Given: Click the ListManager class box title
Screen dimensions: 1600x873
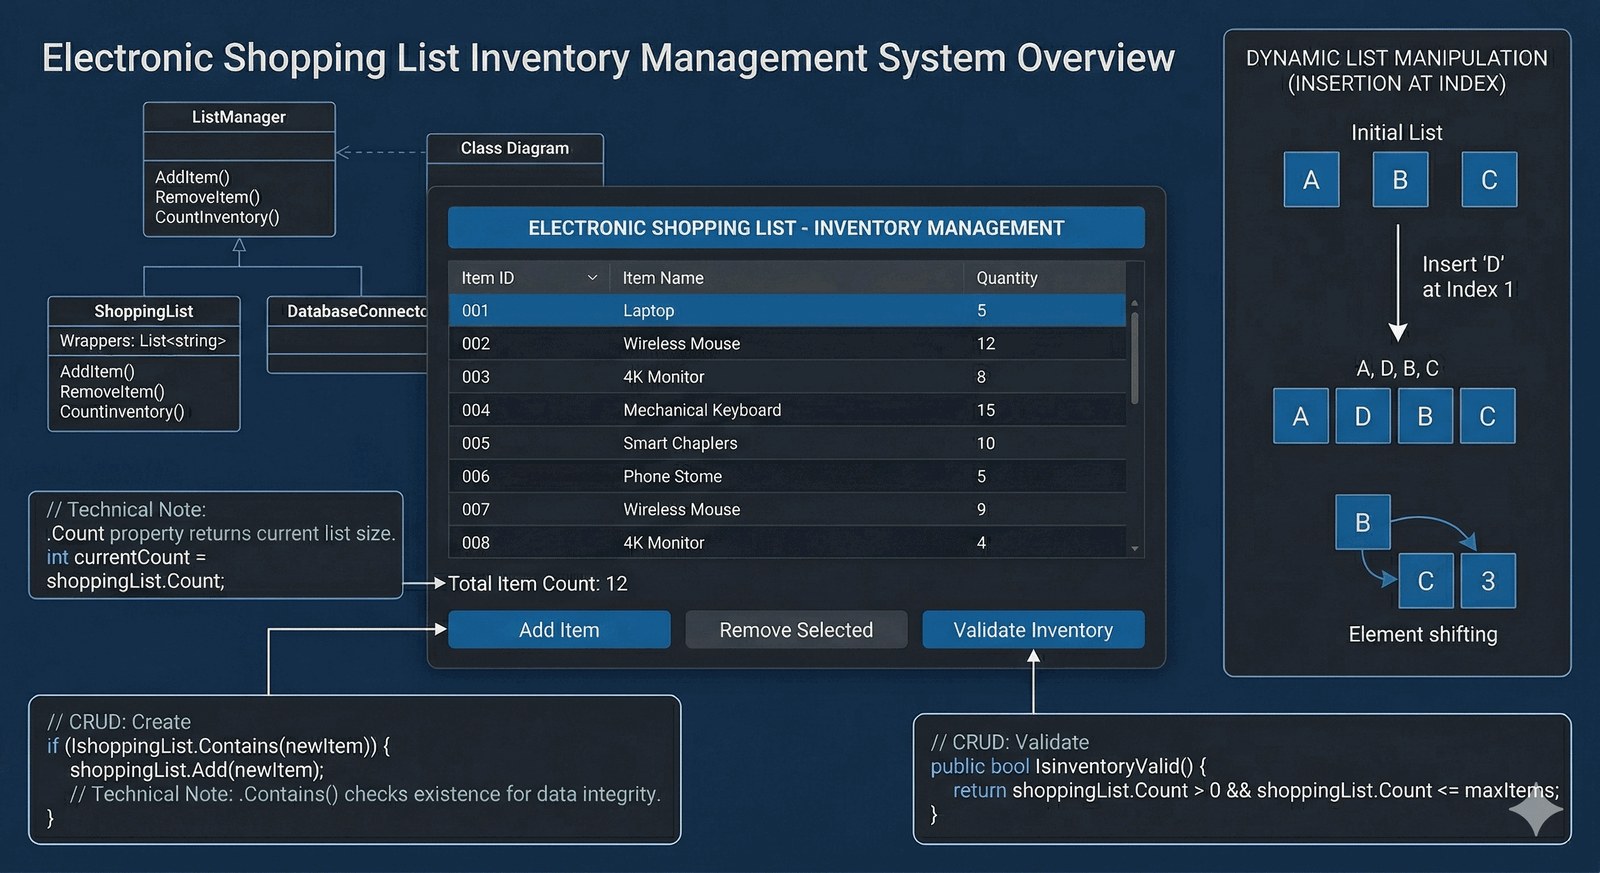Looking at the screenshot, I should (239, 117).
